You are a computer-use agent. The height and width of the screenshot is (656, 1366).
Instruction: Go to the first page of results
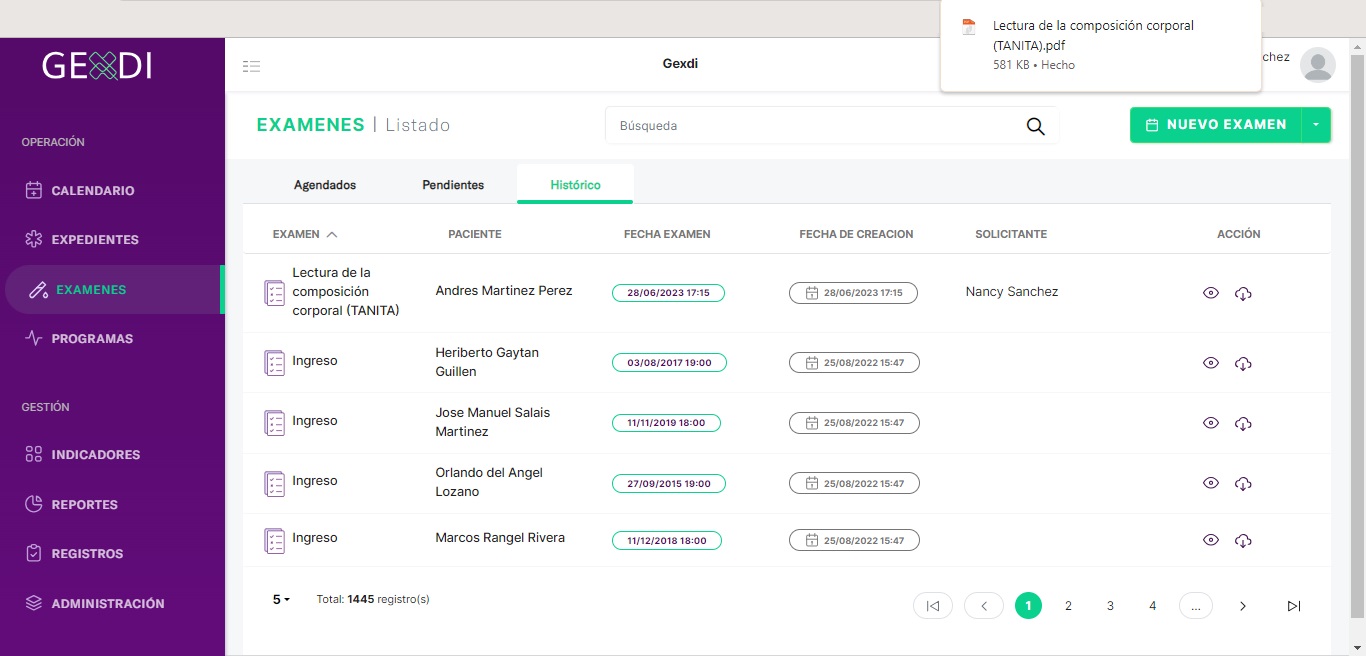(x=933, y=605)
